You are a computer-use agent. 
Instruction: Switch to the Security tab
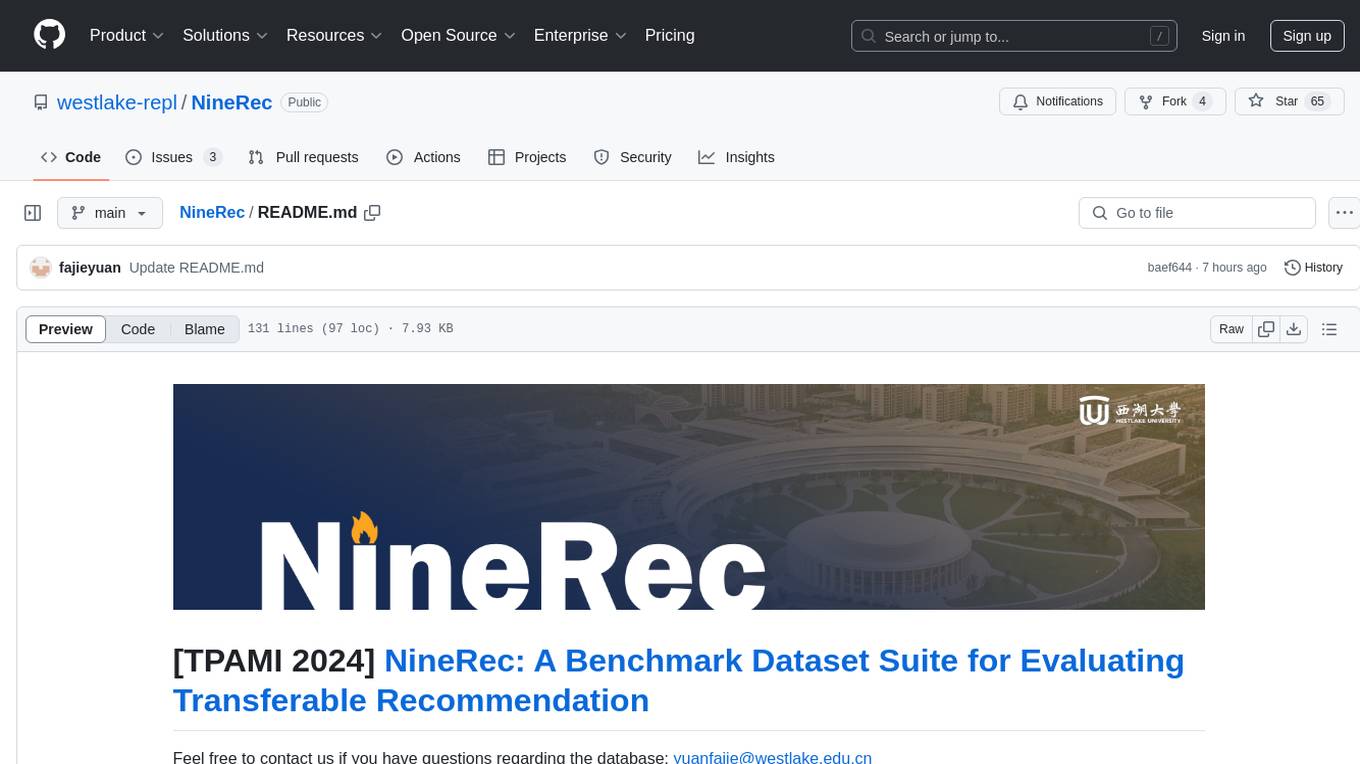632,157
